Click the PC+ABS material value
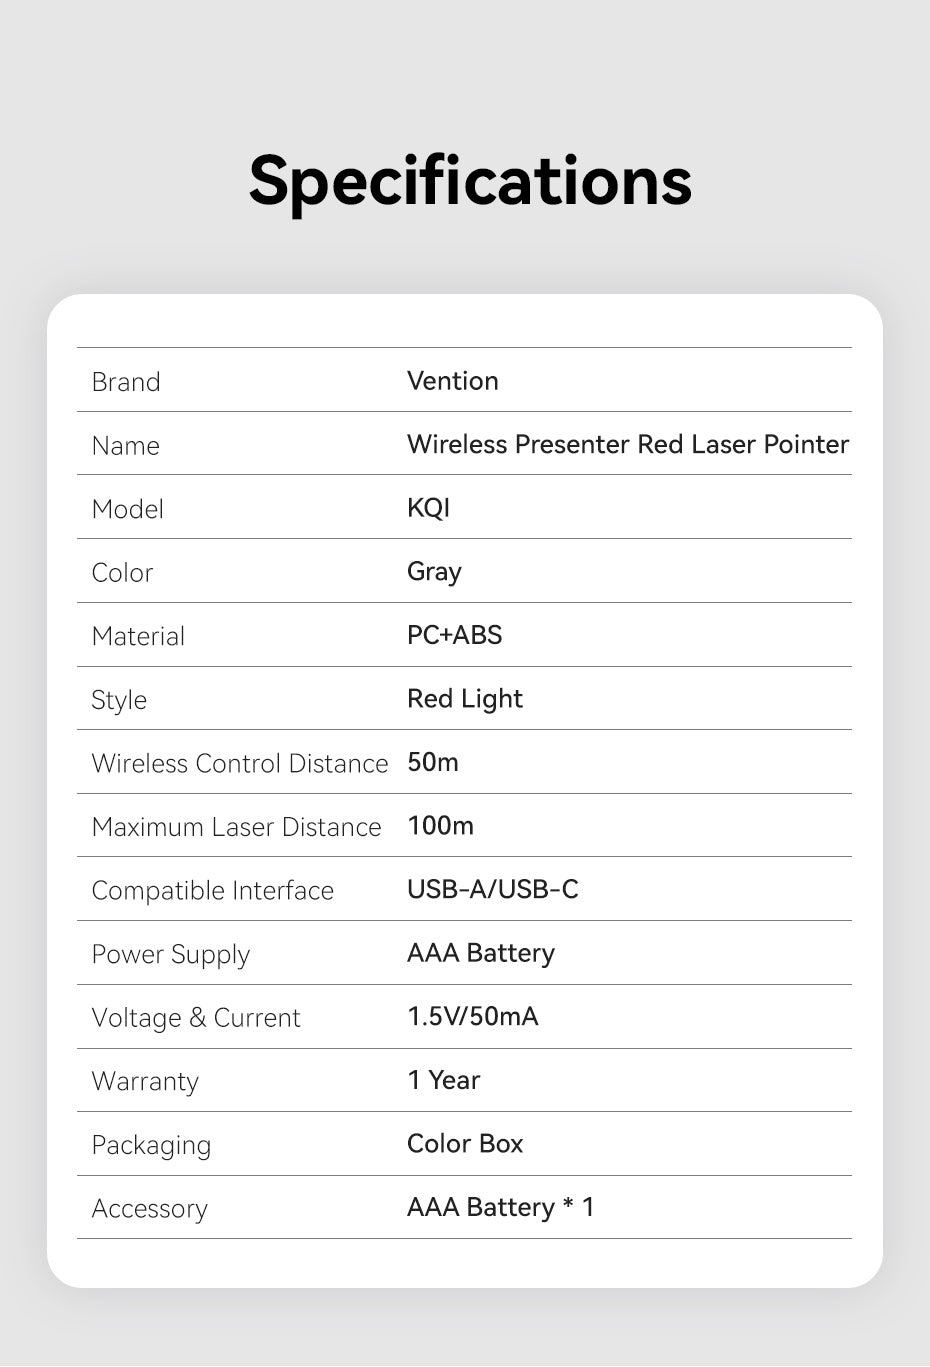Image resolution: width=930 pixels, height=1367 pixels. [455, 635]
